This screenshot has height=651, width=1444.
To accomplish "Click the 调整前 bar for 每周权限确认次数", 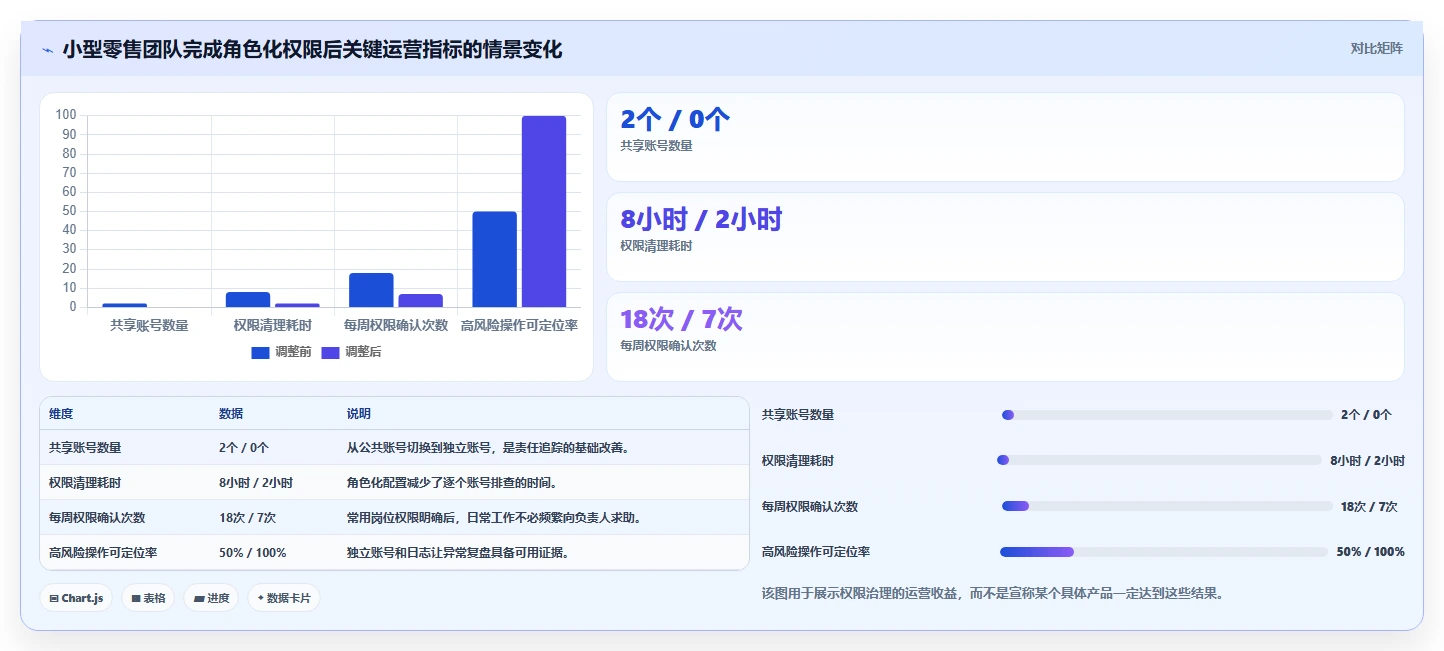I will pyautogui.click(x=371, y=290).
